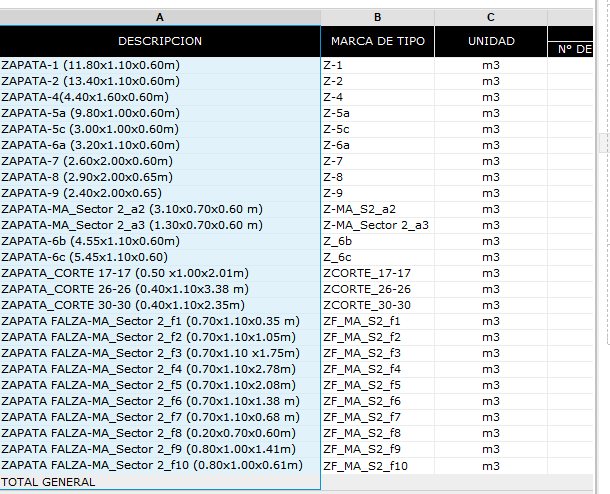Select type mark cell ZF_MA_S2_f5
The image size is (610, 494).
pyautogui.click(x=377, y=385)
